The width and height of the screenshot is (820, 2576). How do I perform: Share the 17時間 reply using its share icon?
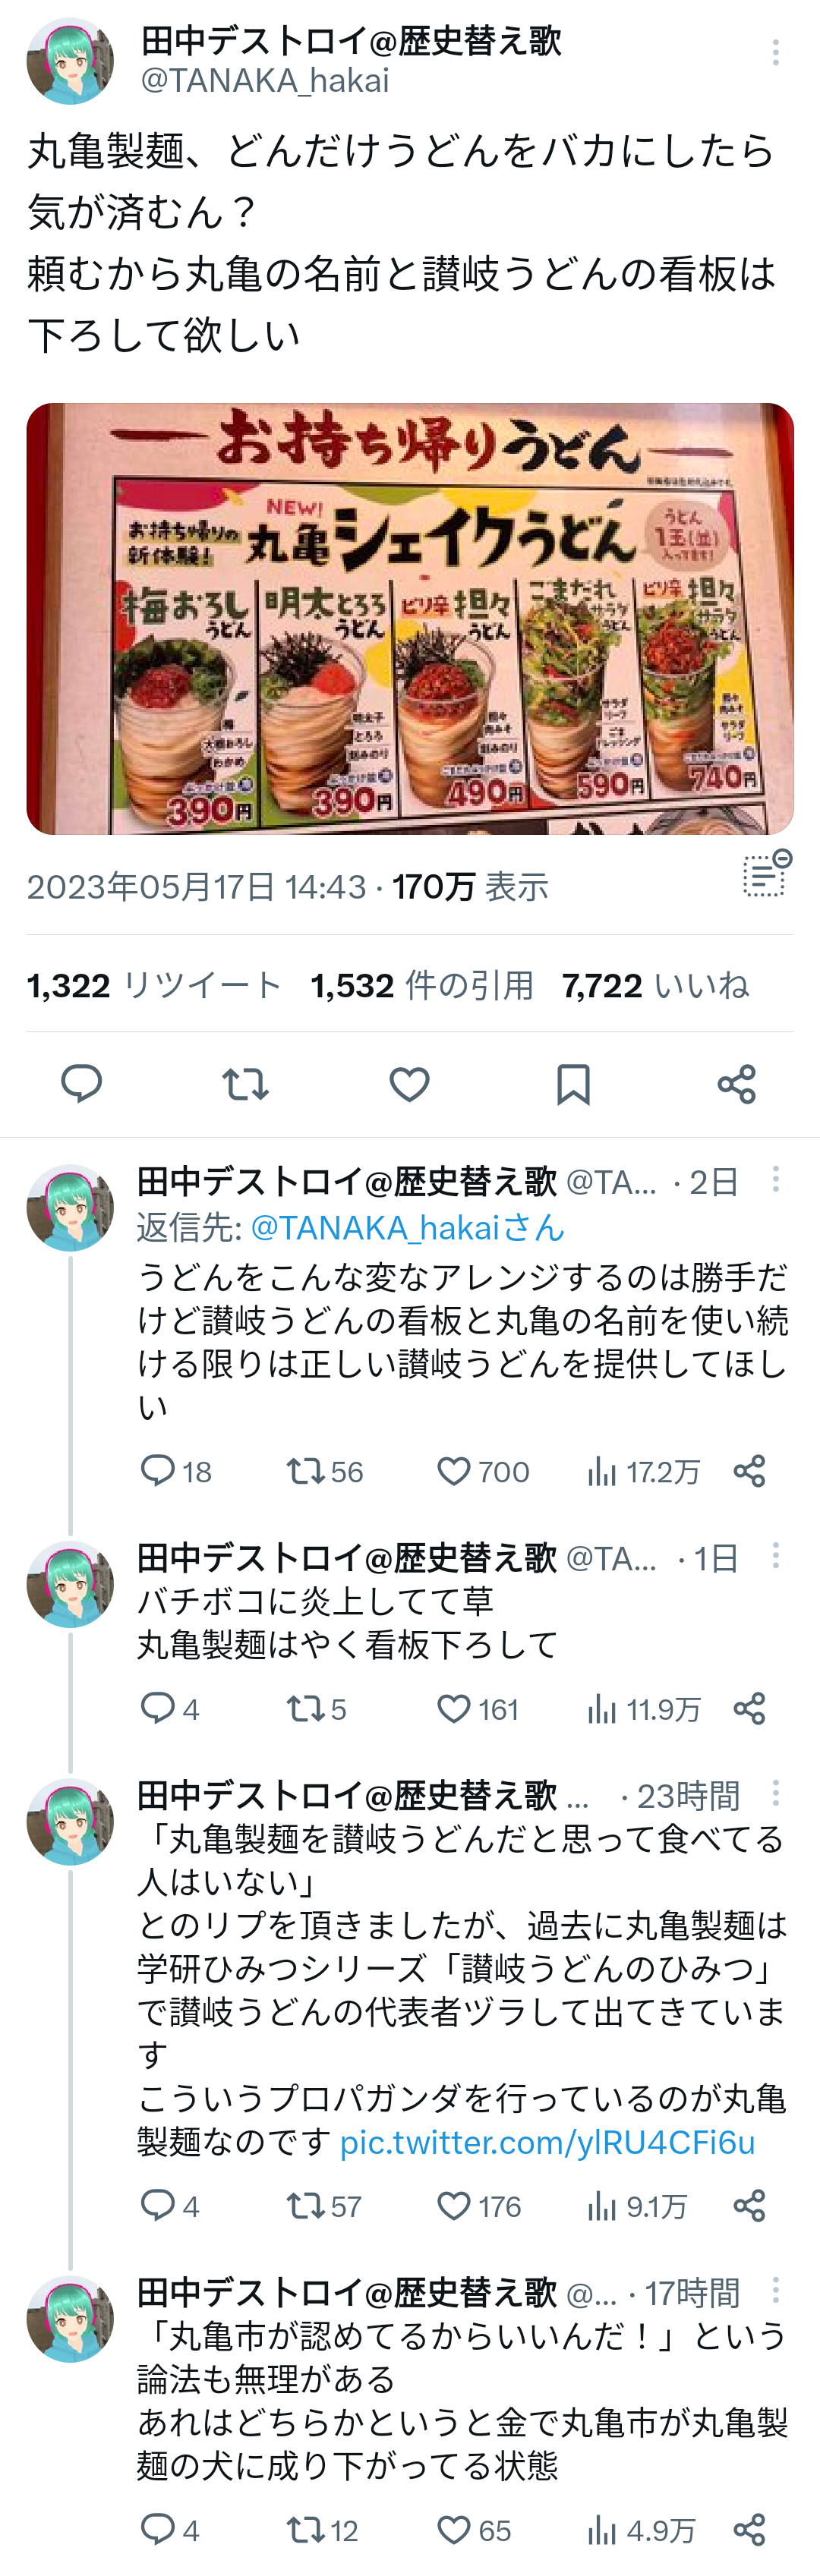pos(749,2530)
